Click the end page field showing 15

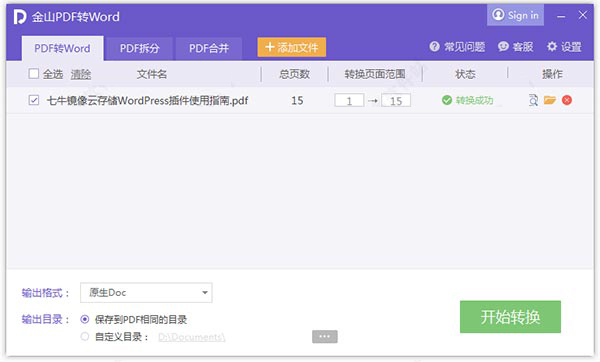(396, 101)
